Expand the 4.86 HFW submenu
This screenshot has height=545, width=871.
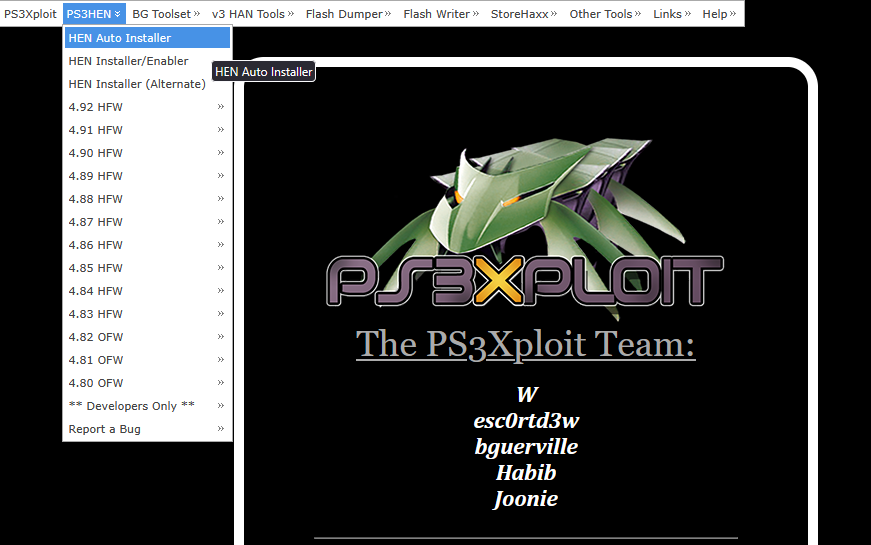tap(147, 245)
